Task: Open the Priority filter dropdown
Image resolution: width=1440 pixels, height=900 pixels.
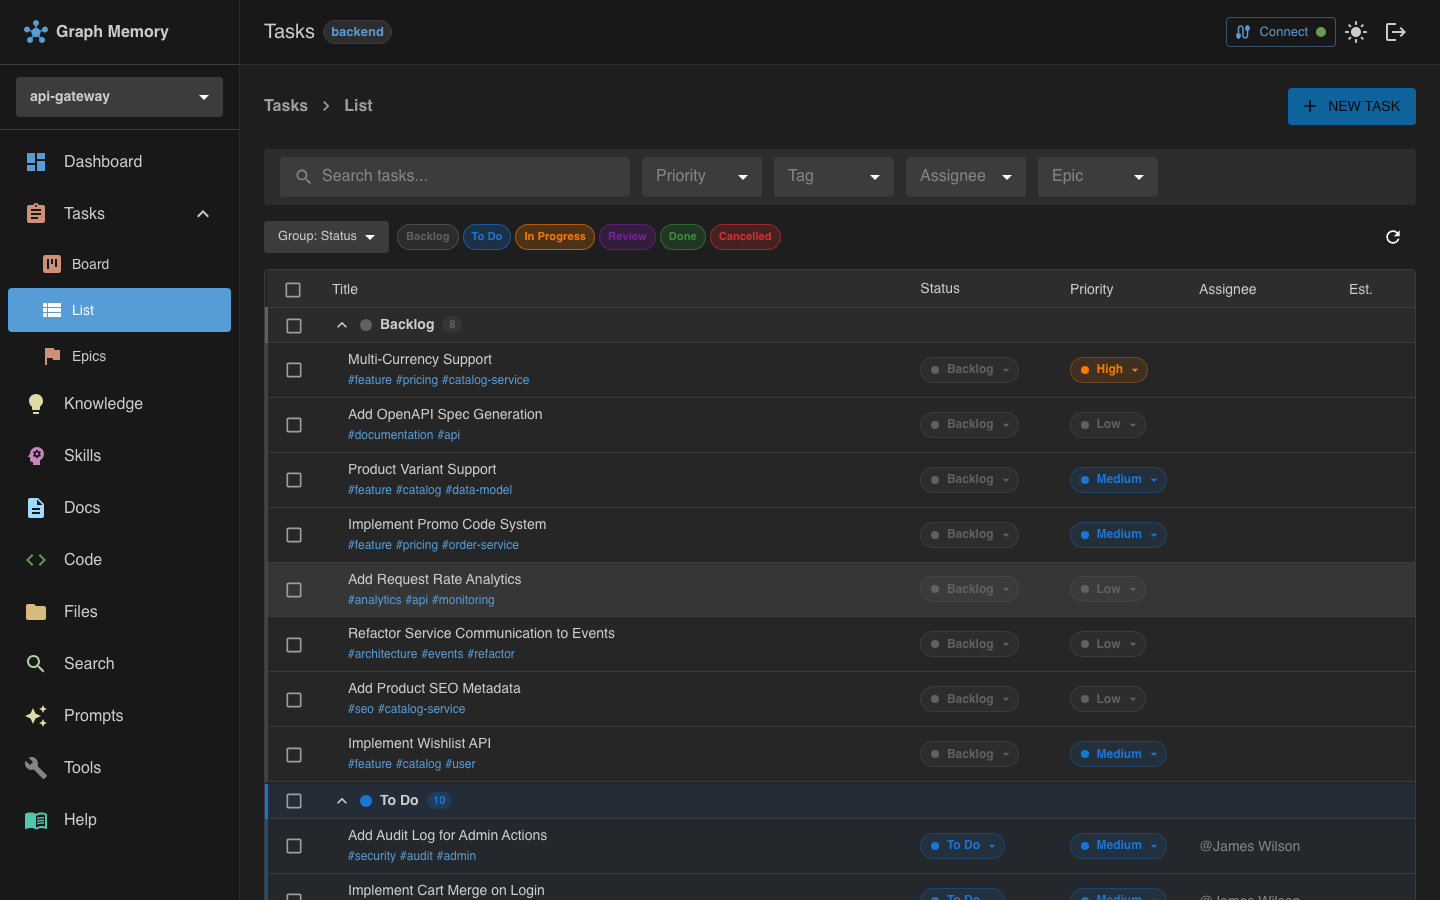Action: point(701,176)
